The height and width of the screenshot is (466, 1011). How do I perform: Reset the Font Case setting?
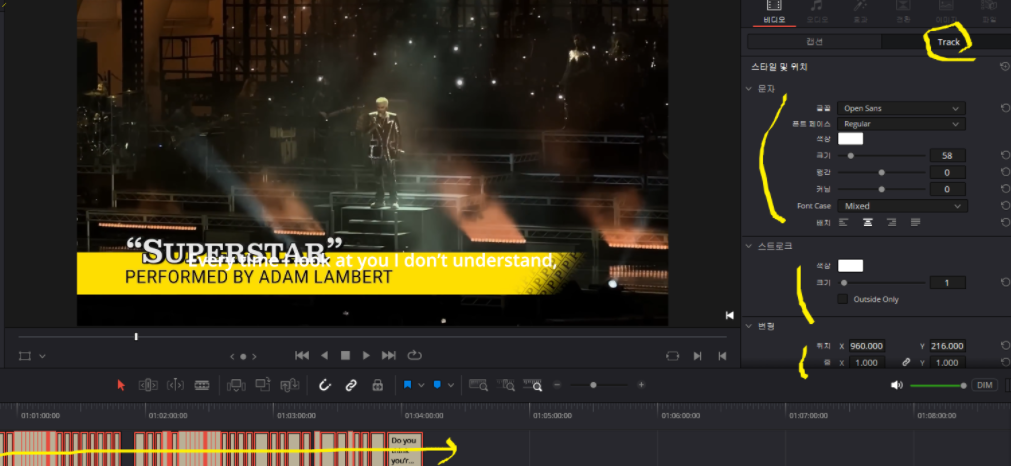tap(1005, 206)
